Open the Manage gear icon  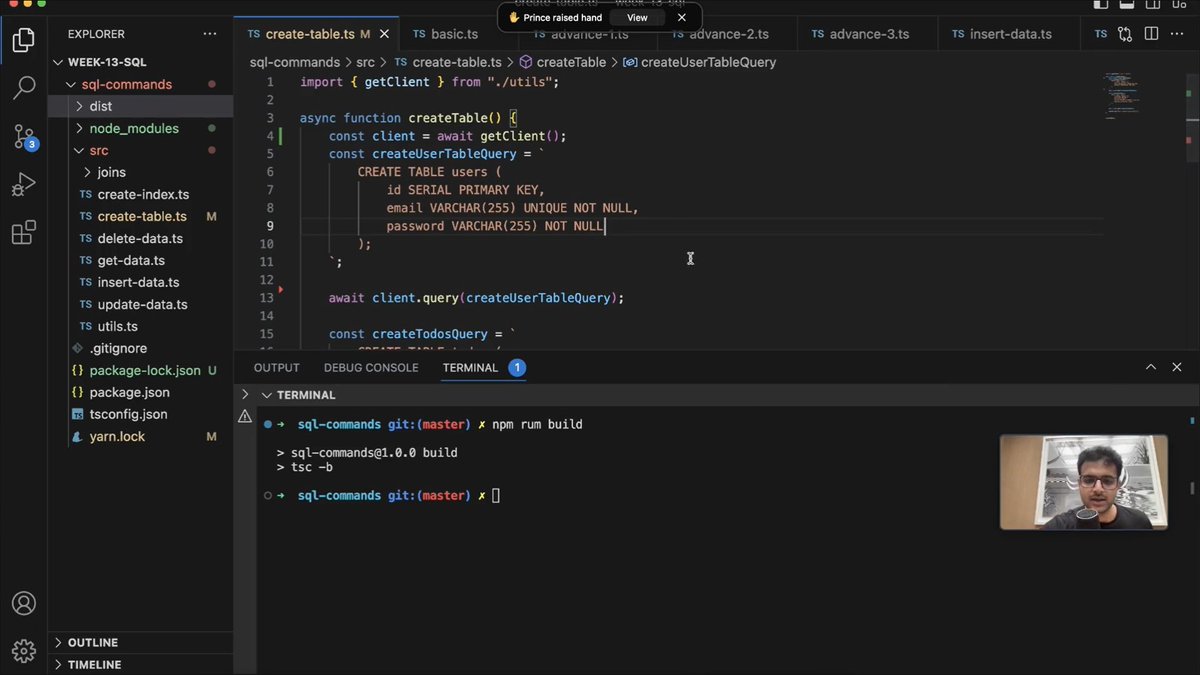coord(23,651)
